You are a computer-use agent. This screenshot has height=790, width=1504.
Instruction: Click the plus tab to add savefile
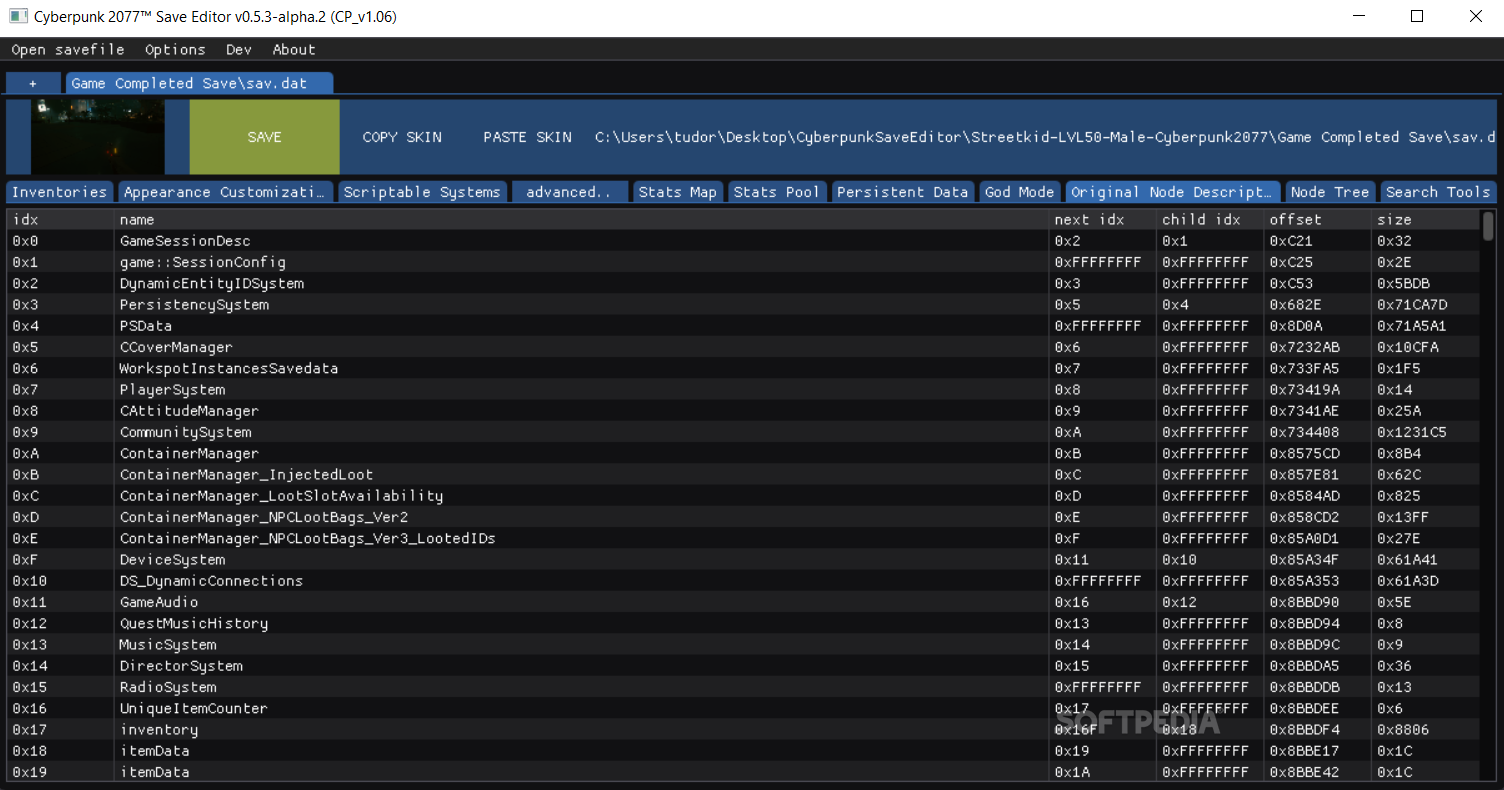click(x=33, y=83)
